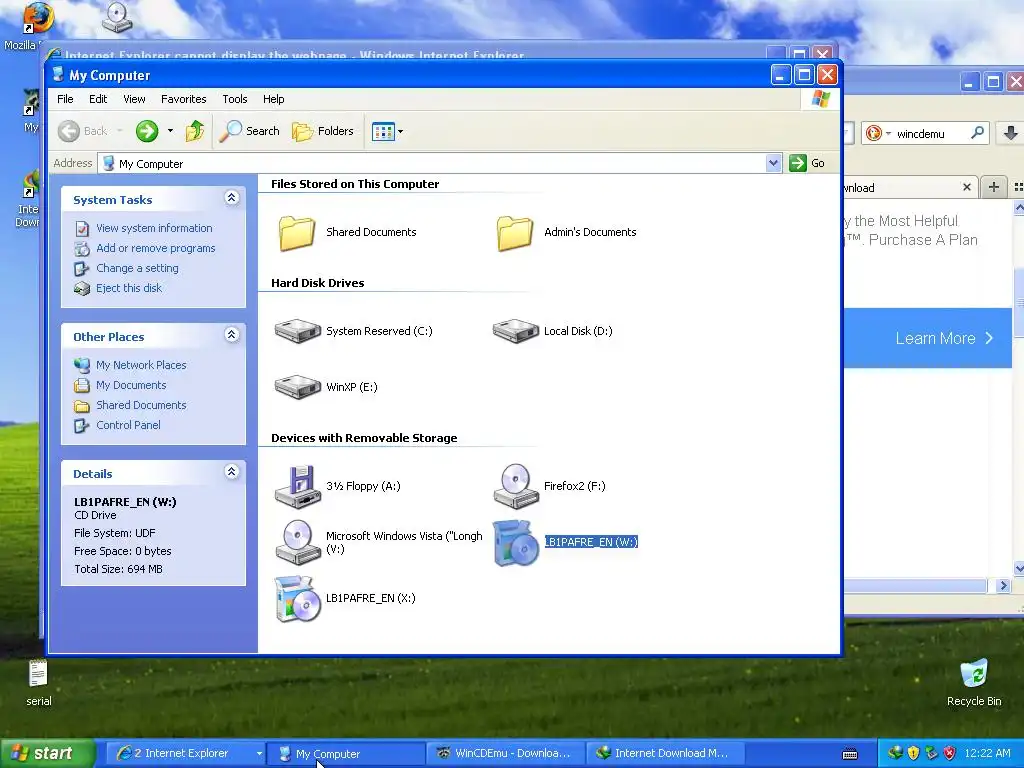Collapse the Other Places panel
The image size is (1024, 768).
coord(231,335)
